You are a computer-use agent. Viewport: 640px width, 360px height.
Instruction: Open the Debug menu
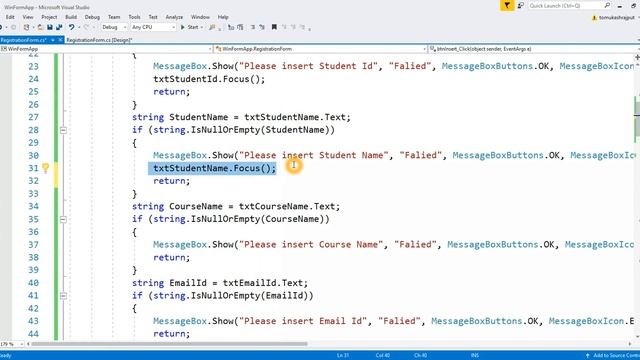[92, 17]
